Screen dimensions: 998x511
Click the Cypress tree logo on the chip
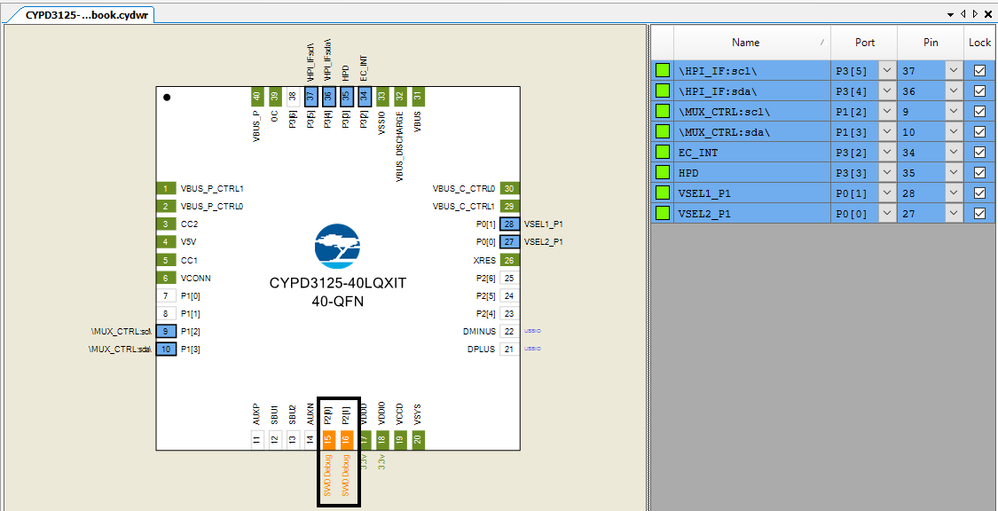pos(337,246)
